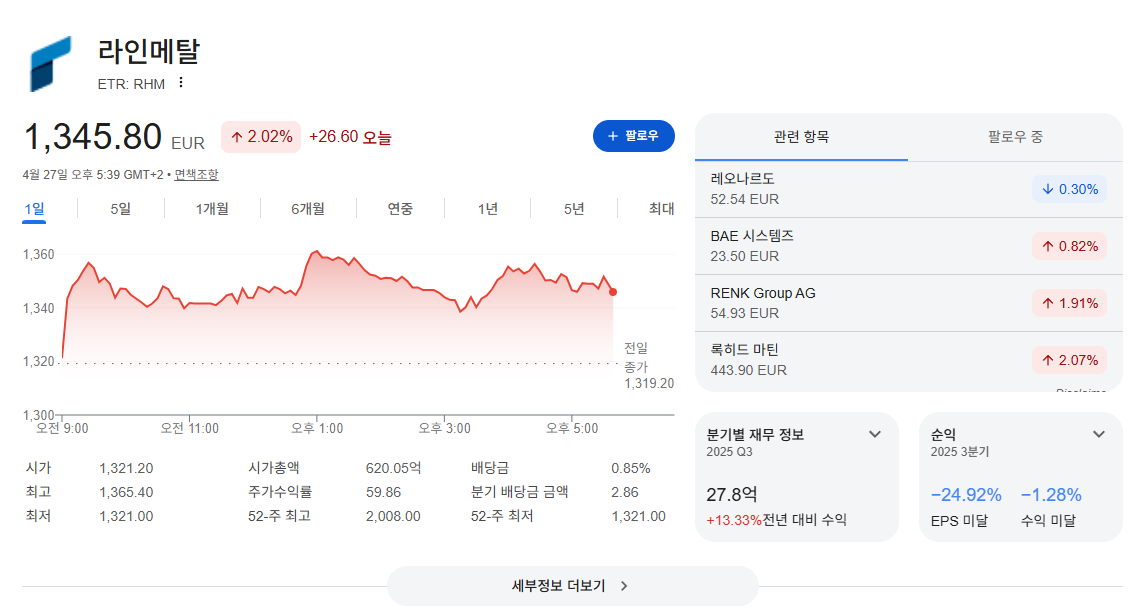Click the 레오나르도 down 0.30% badge
The width and height of the screenshot is (1134, 610).
(x=1069, y=190)
